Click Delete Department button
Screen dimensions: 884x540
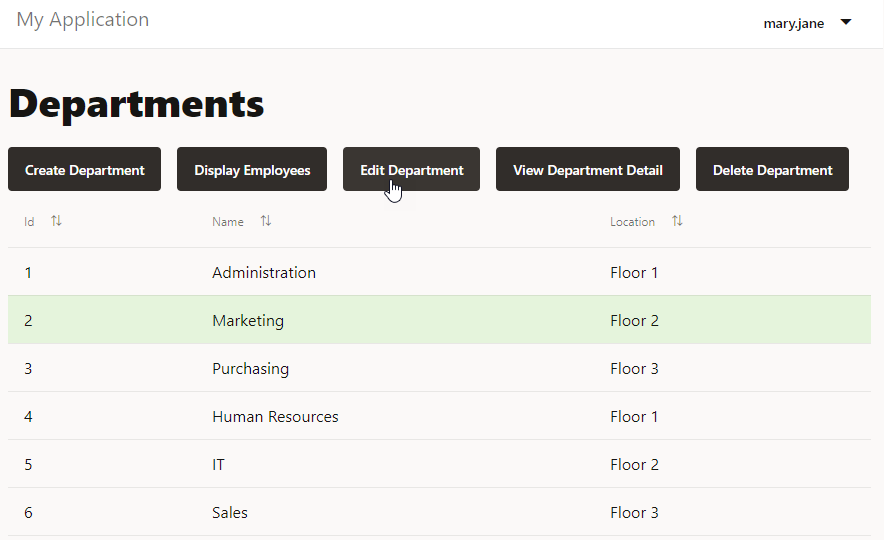click(x=772, y=169)
